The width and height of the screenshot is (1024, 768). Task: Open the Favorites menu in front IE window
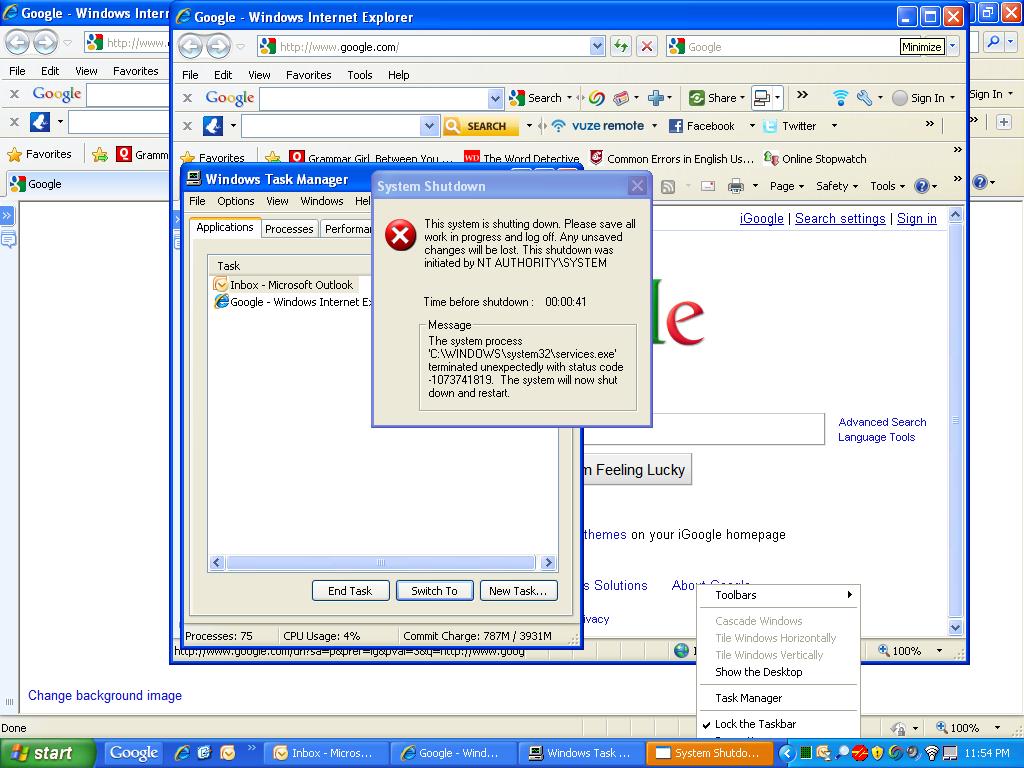pyautogui.click(x=308, y=75)
